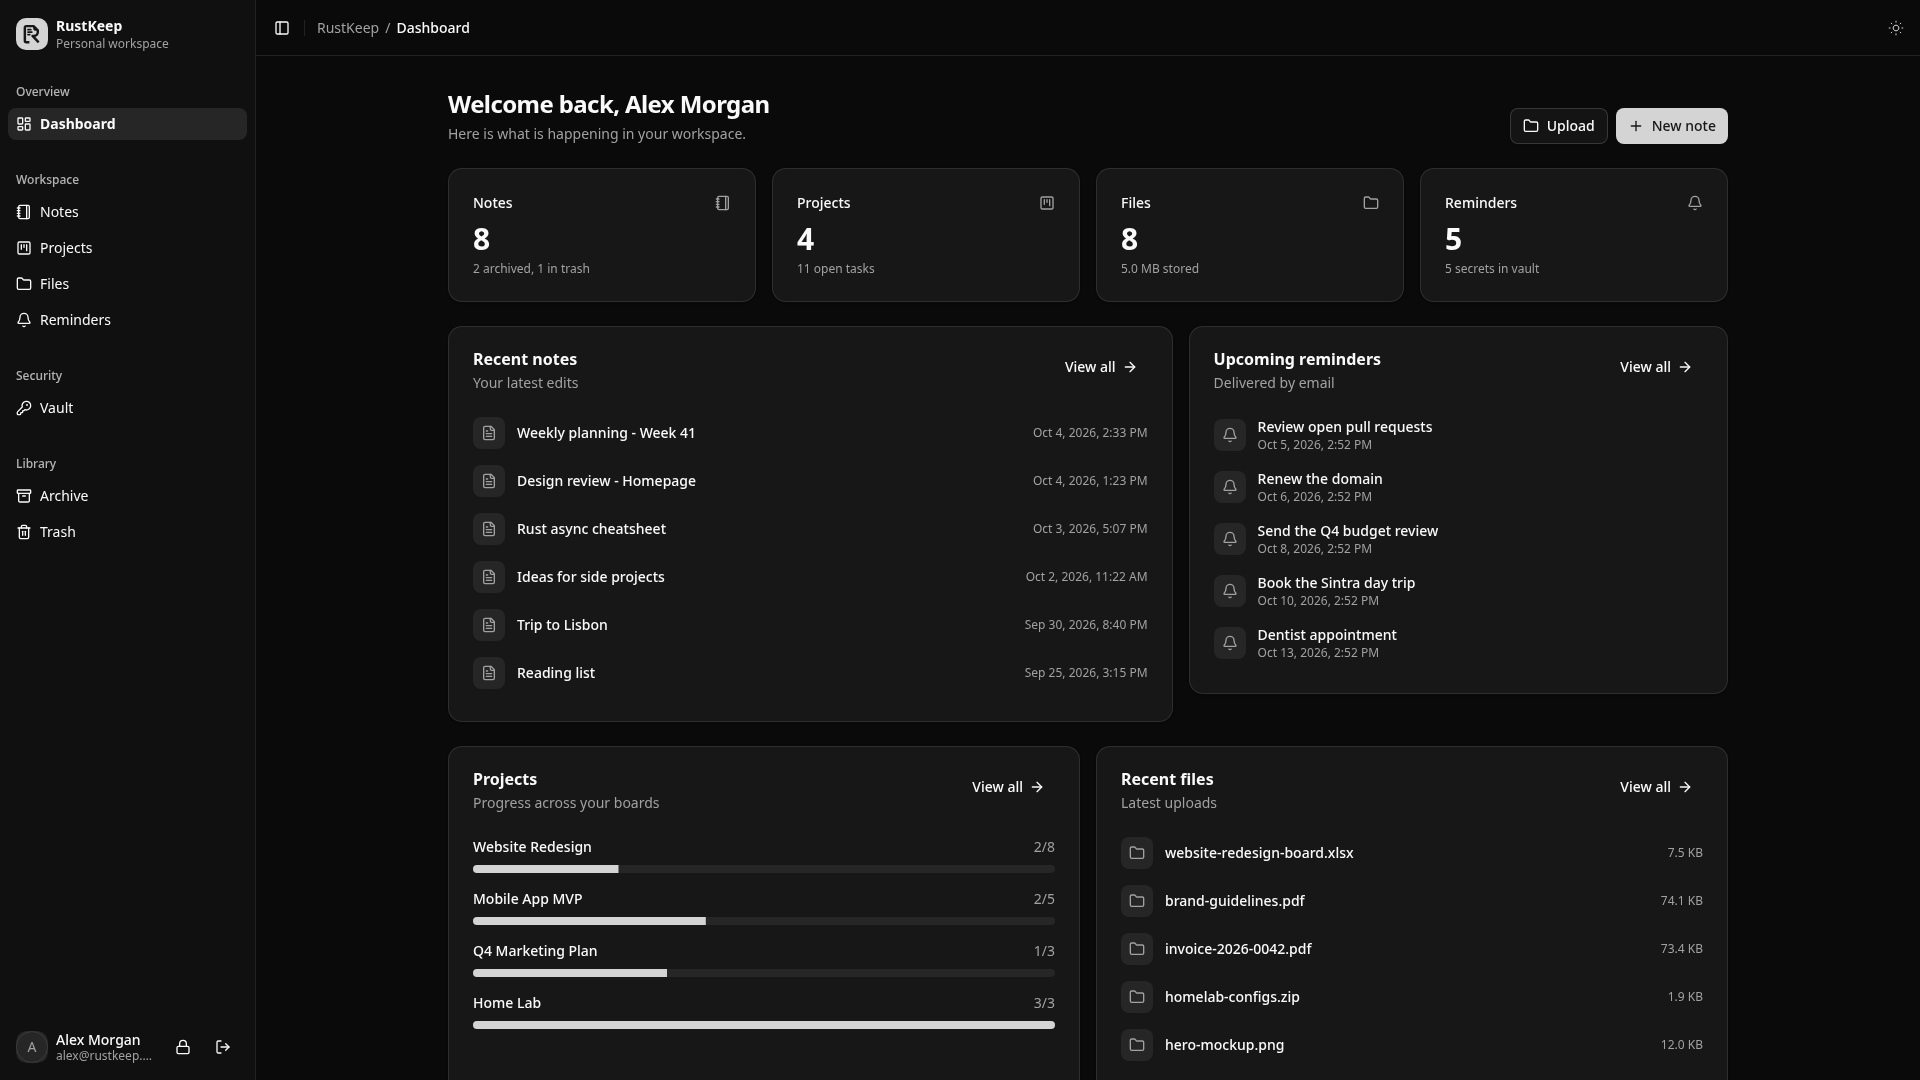Click the Notes card notebook icon
The height and width of the screenshot is (1080, 1920).
[x=723, y=203]
